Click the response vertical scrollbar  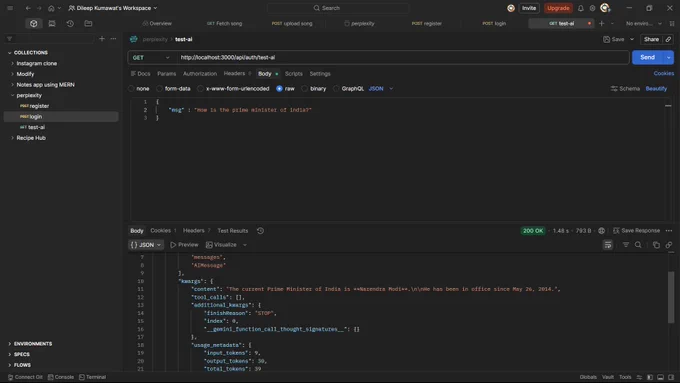671,297
